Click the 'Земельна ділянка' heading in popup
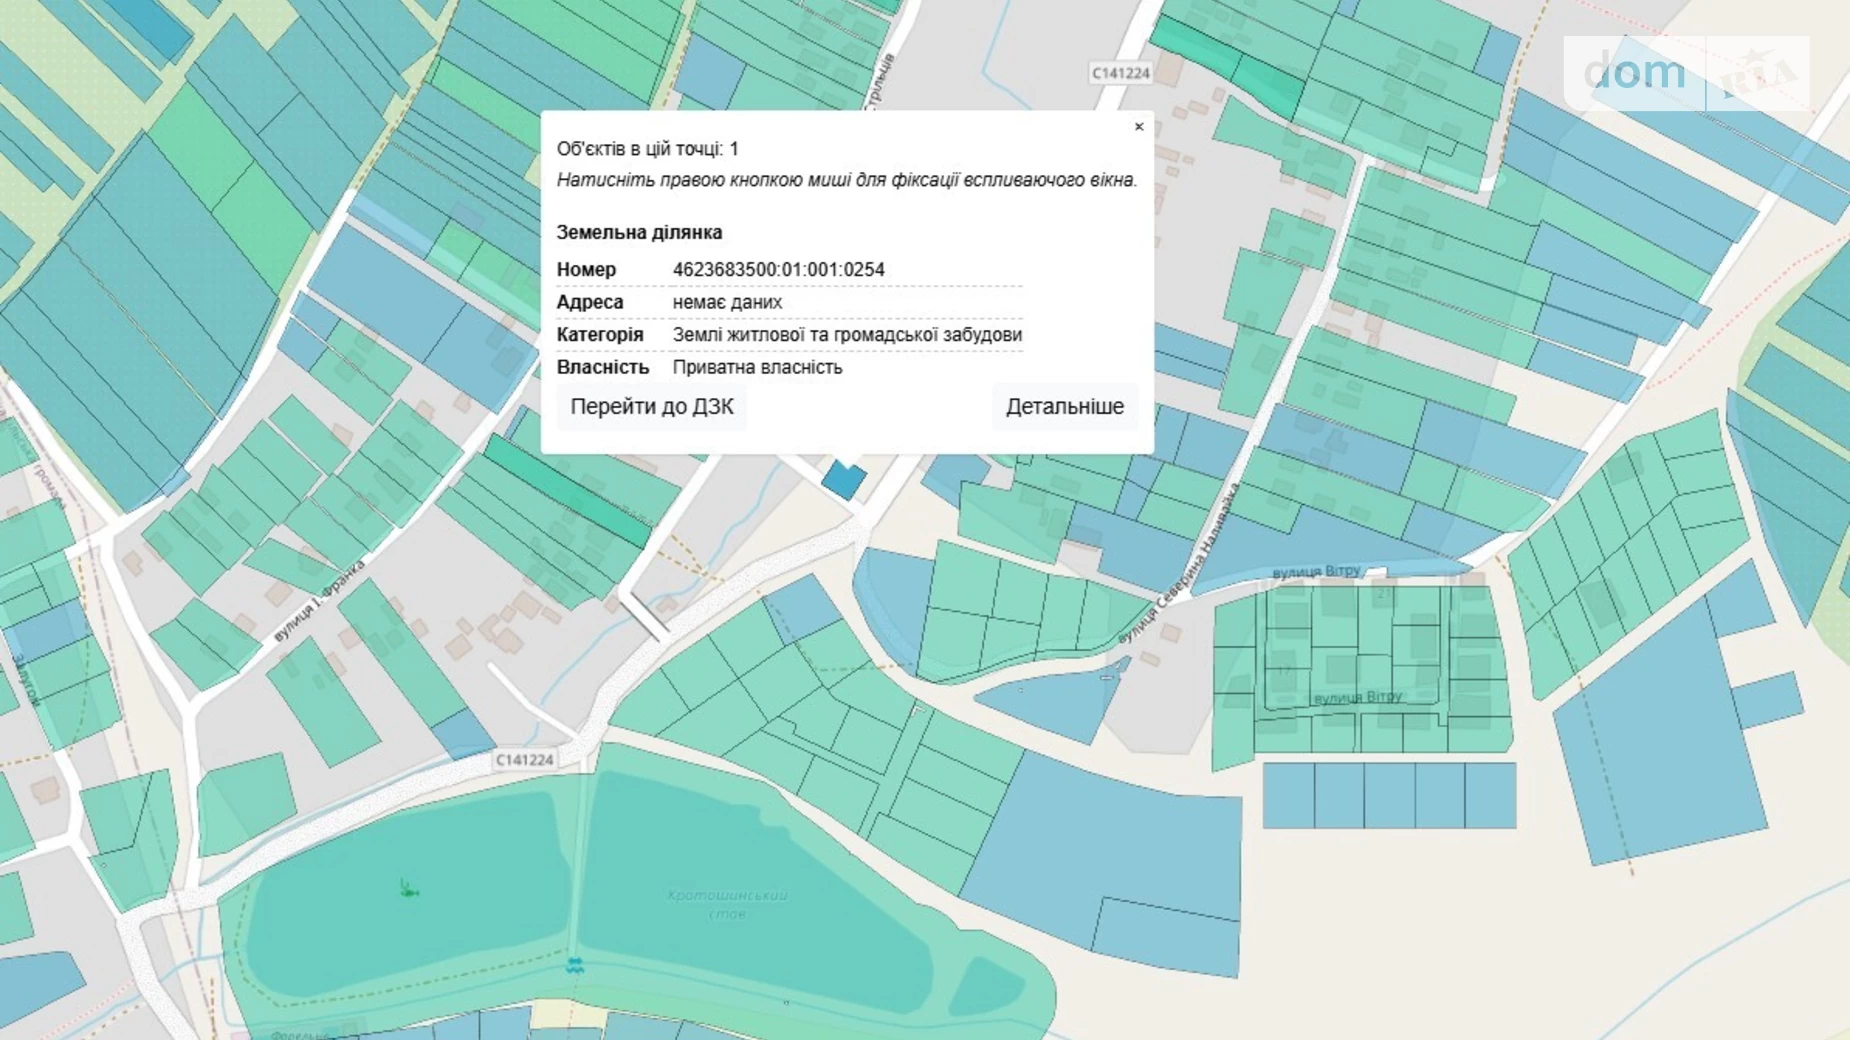 (x=639, y=232)
